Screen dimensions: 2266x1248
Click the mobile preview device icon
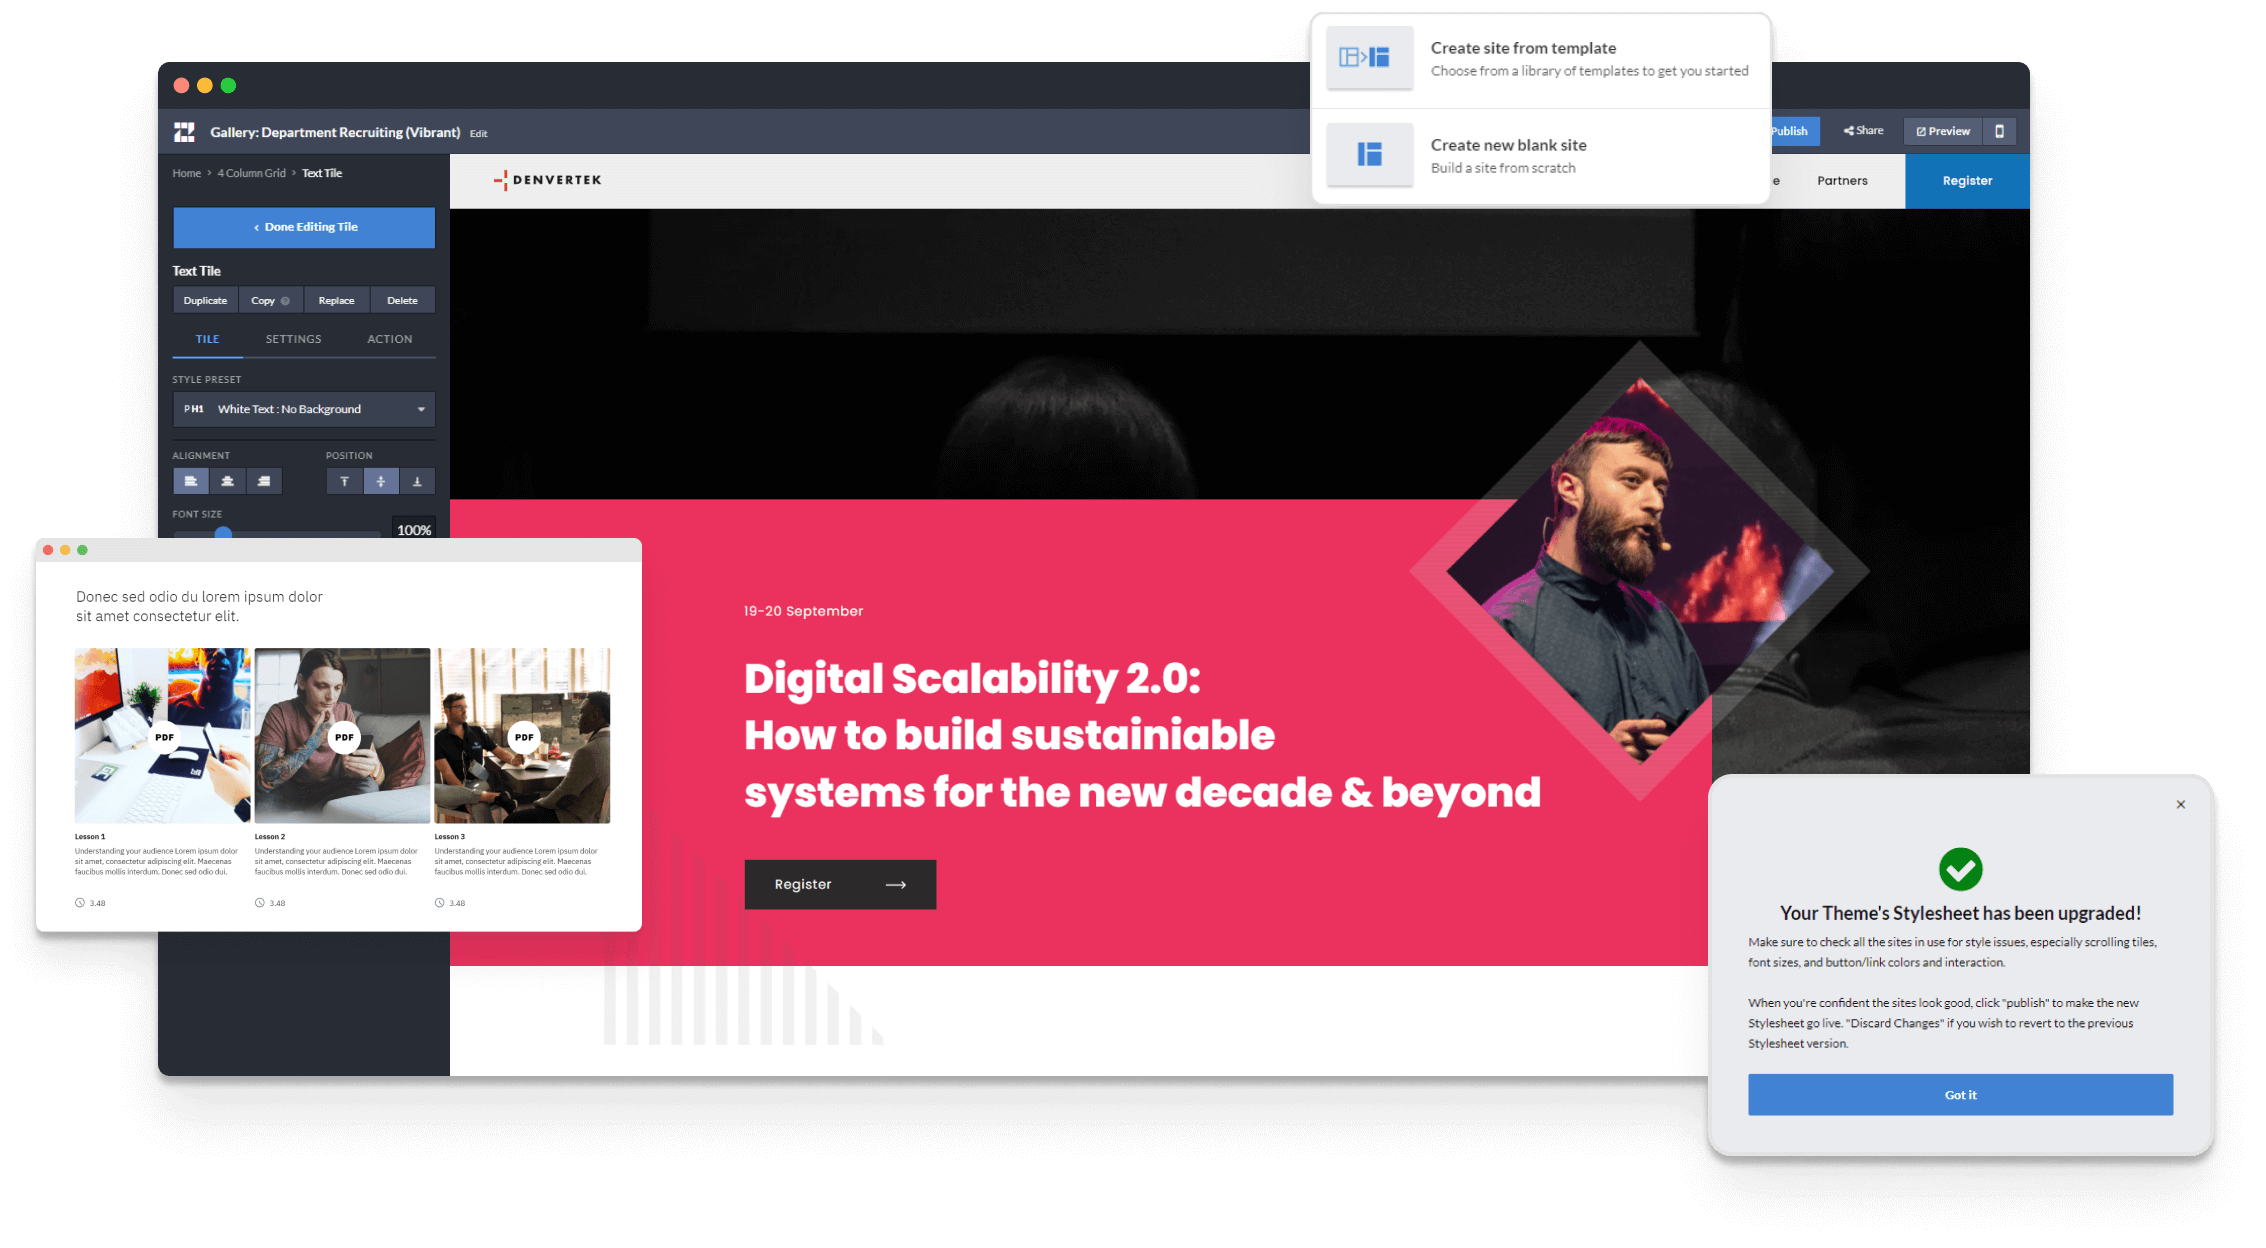tap(1999, 131)
